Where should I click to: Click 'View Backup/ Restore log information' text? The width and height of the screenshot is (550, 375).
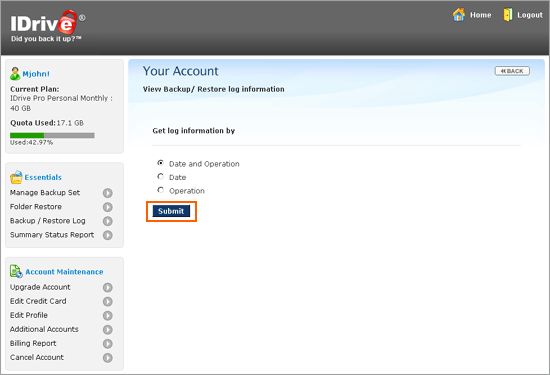[x=214, y=89]
